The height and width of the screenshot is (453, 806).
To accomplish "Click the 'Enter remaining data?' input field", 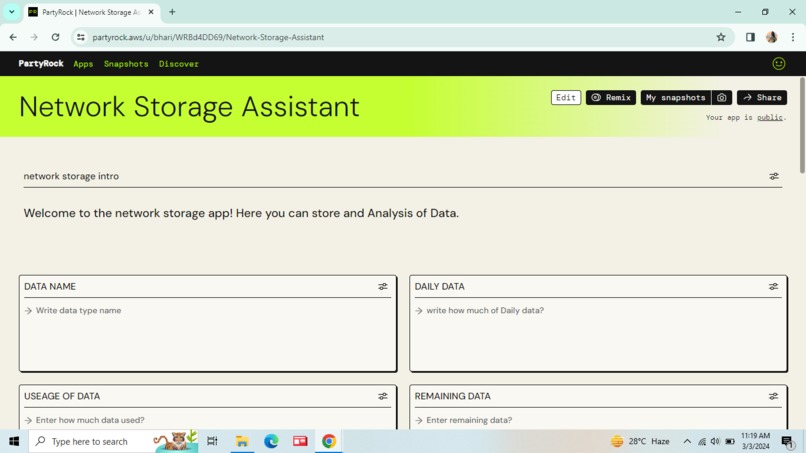I will coord(598,420).
